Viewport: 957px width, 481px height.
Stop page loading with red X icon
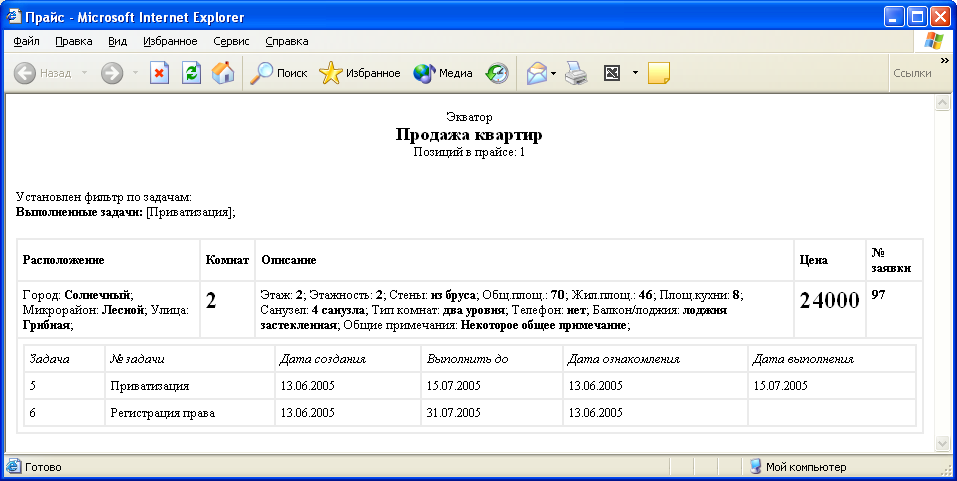[x=159, y=73]
